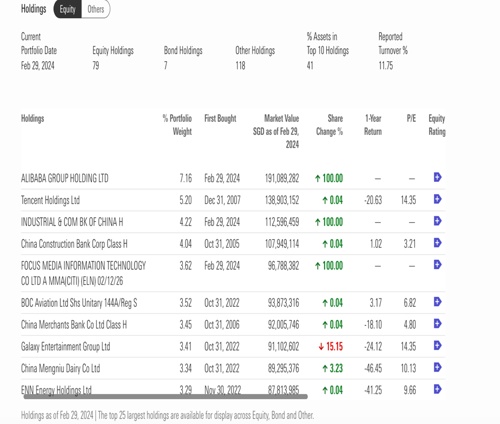Click the Equity Rating column header

pyautogui.click(x=437, y=125)
